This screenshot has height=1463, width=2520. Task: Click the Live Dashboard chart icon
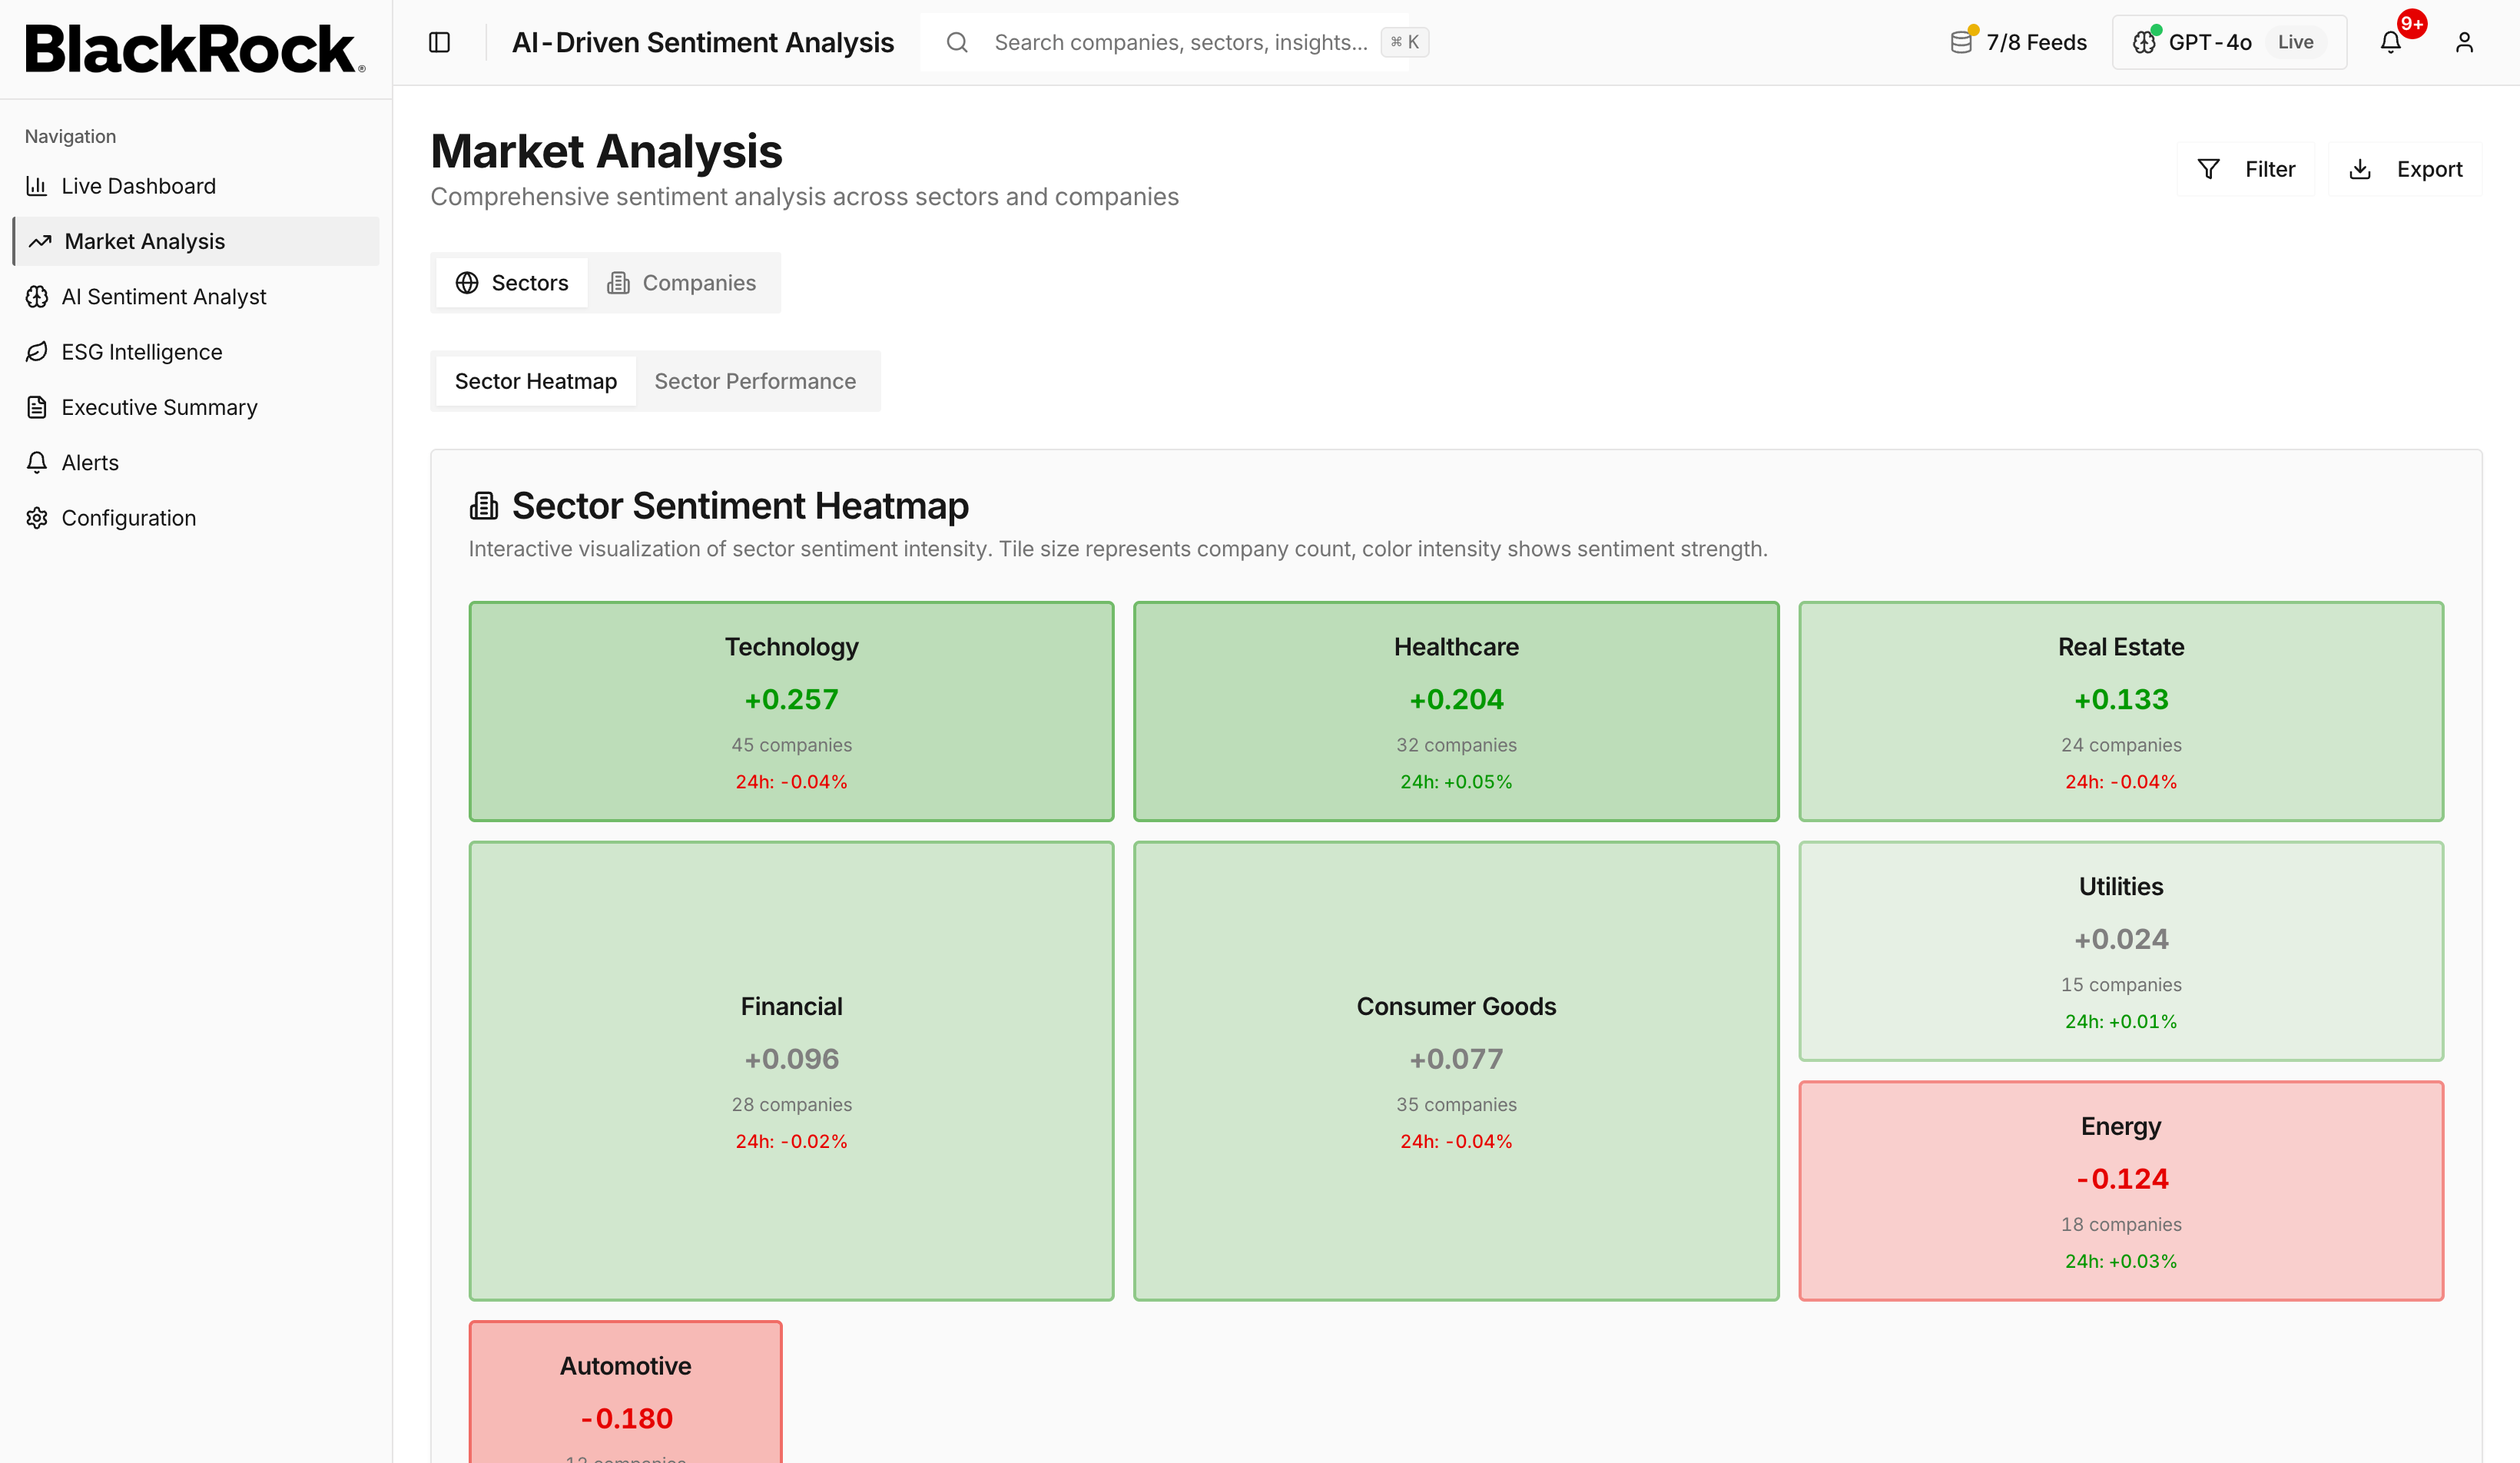click(x=37, y=186)
